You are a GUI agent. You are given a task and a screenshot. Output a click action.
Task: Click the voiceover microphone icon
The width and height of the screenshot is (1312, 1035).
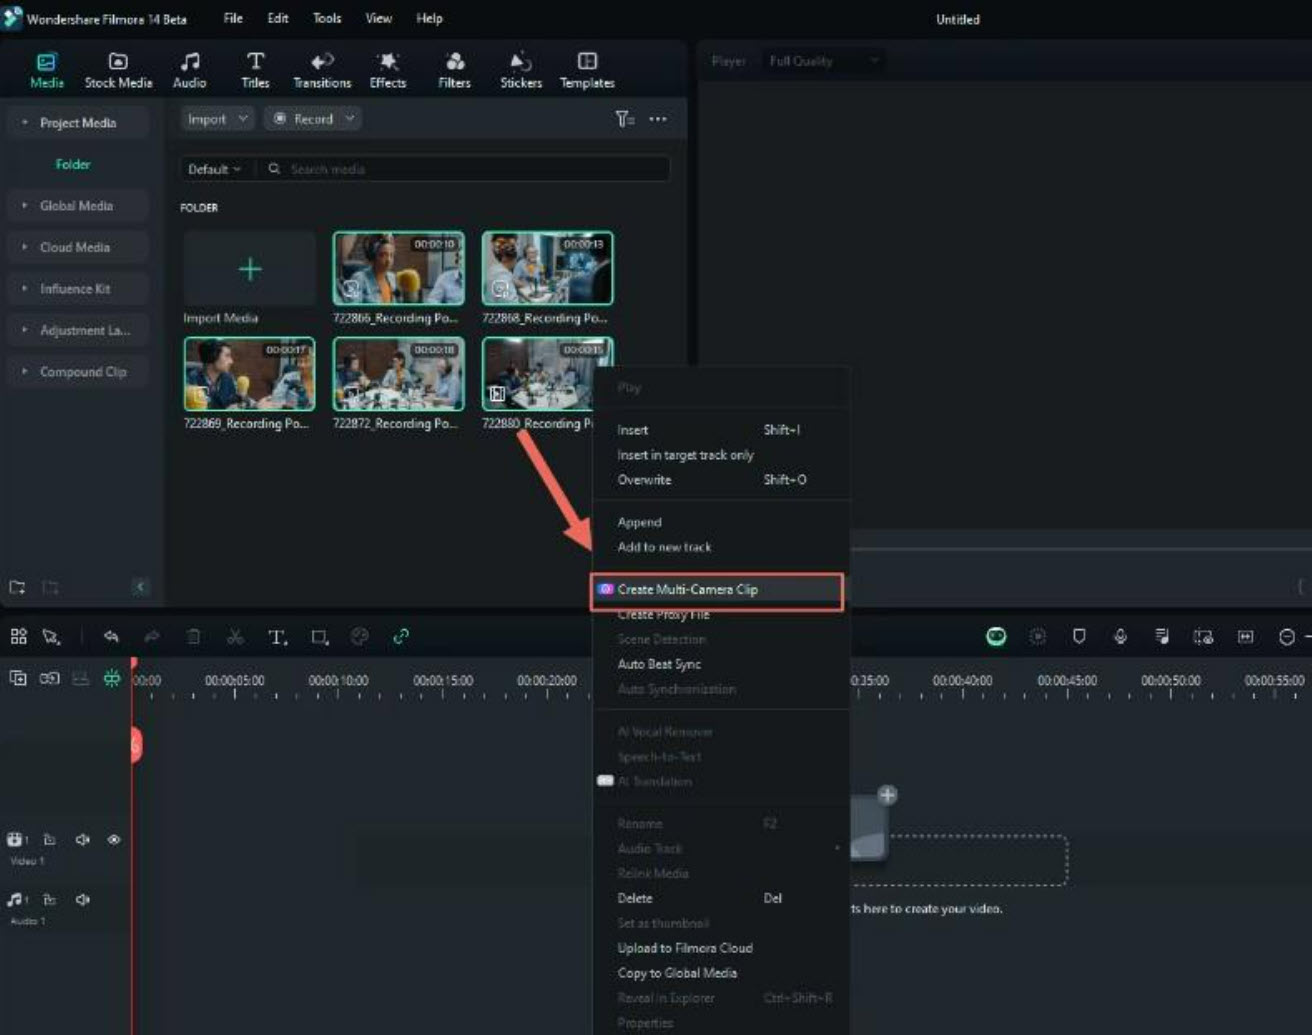coord(1120,637)
